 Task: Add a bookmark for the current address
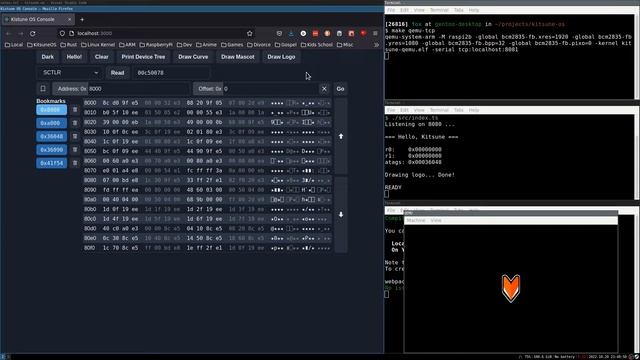43,89
